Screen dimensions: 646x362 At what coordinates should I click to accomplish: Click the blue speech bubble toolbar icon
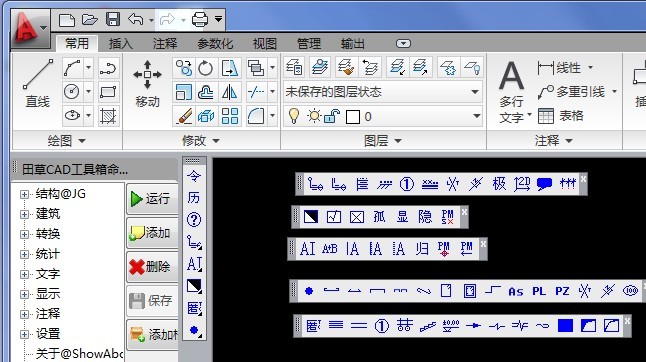544,184
